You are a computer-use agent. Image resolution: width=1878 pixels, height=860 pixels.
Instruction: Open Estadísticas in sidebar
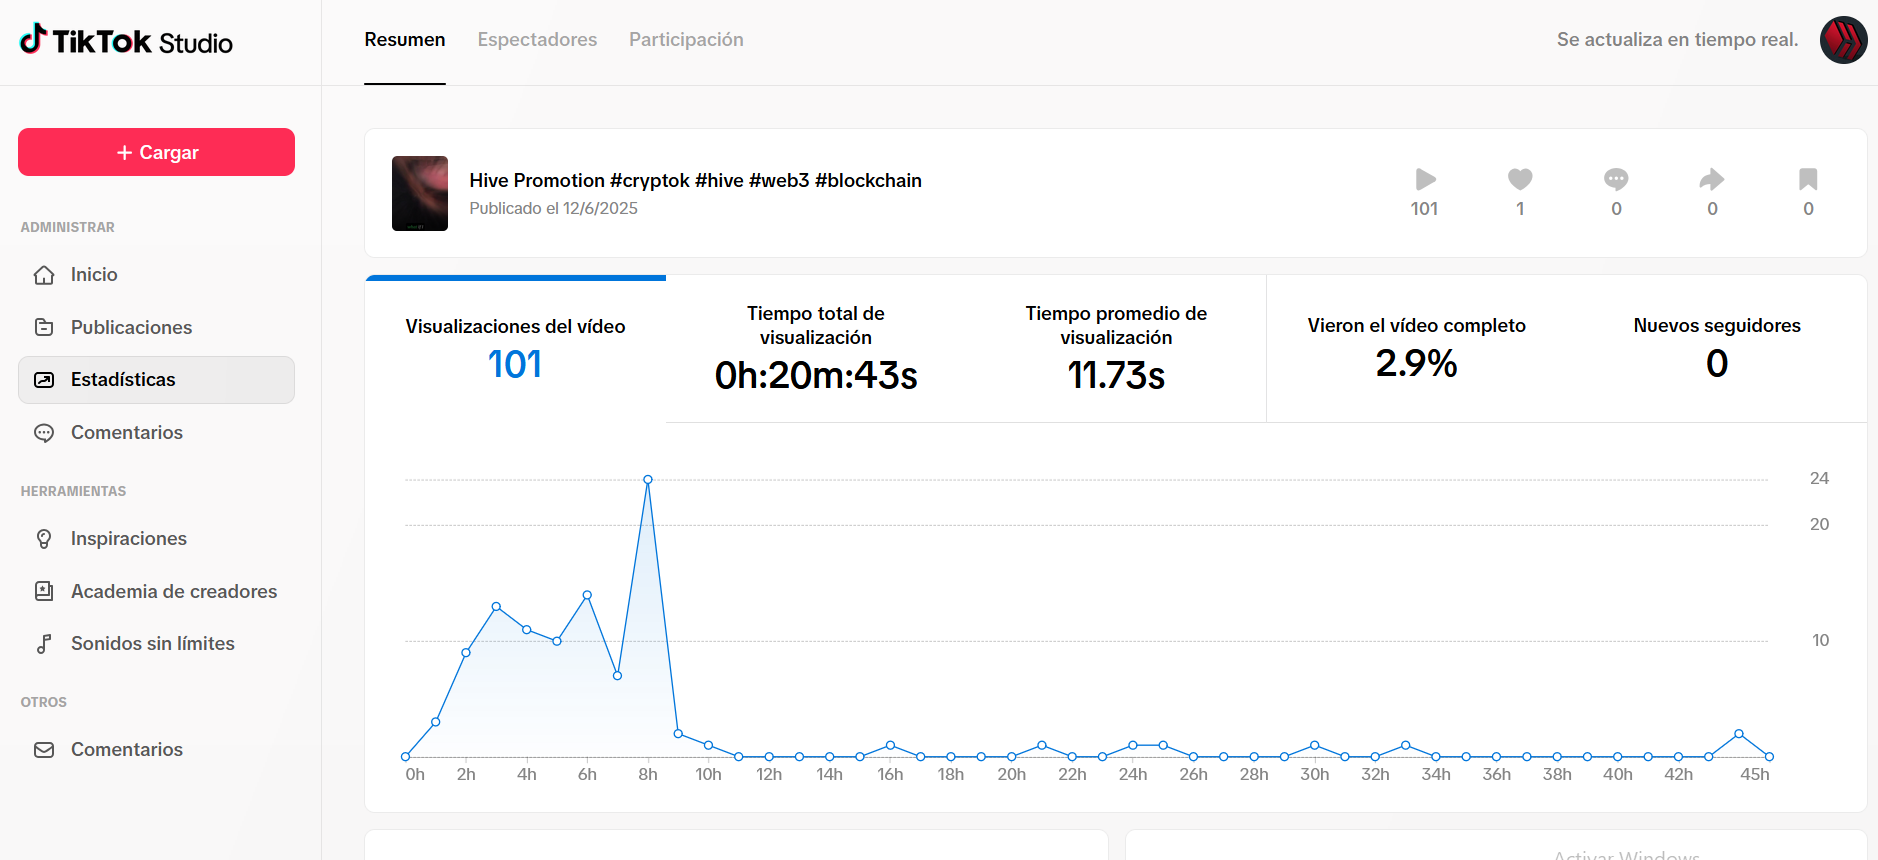tap(156, 380)
